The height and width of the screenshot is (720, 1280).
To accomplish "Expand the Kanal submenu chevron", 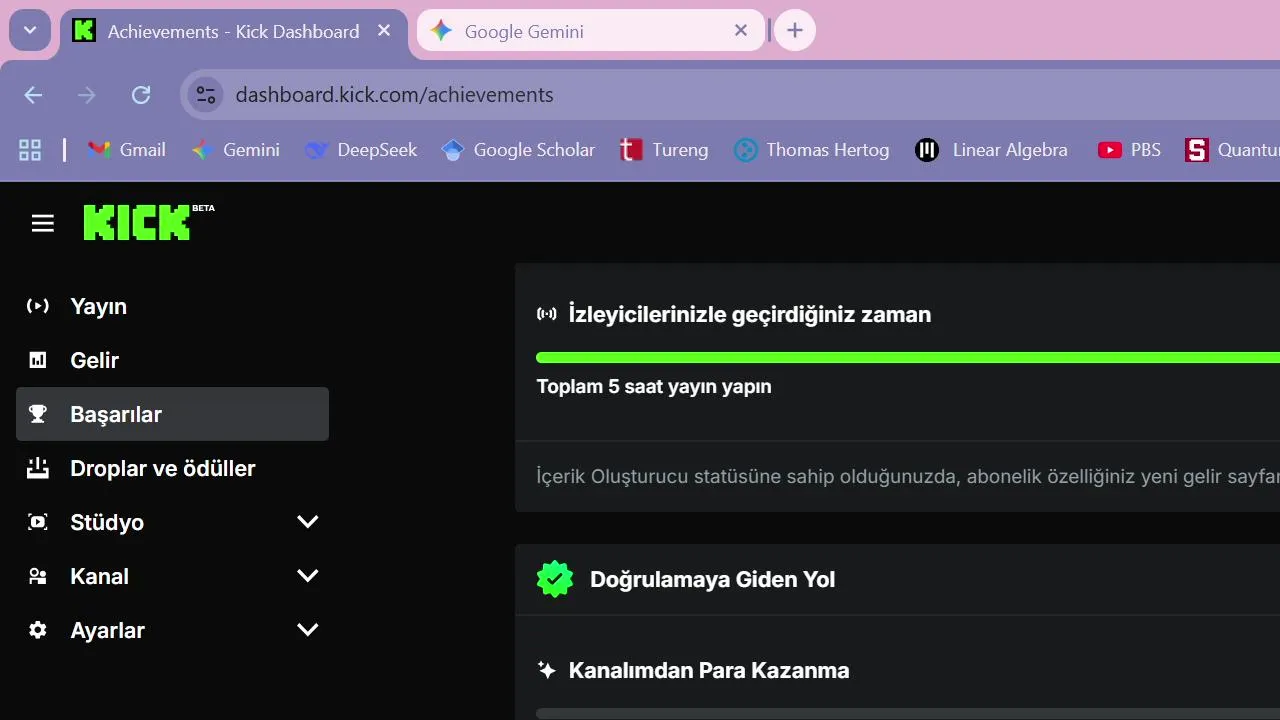I will point(308,576).
